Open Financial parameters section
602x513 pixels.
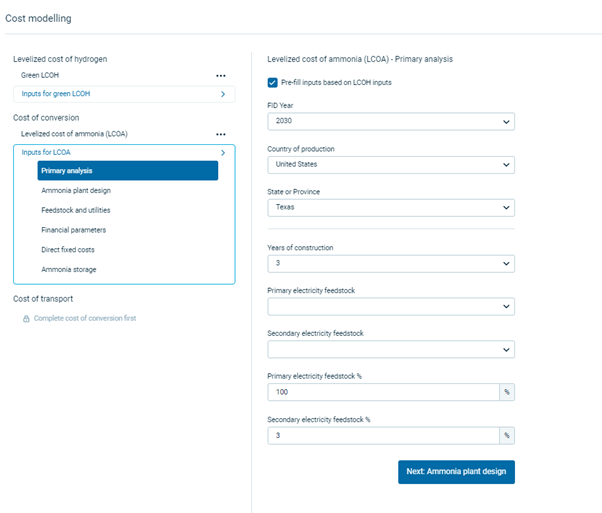pos(74,230)
